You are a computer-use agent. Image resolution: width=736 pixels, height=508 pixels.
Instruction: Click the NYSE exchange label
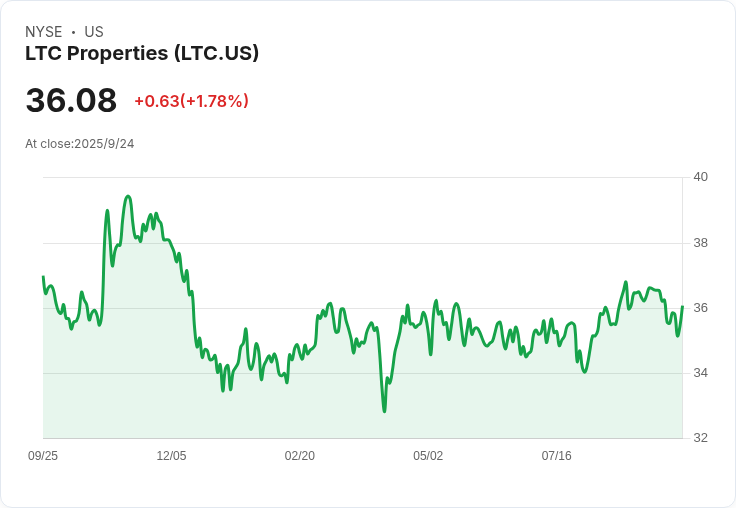(x=45, y=32)
